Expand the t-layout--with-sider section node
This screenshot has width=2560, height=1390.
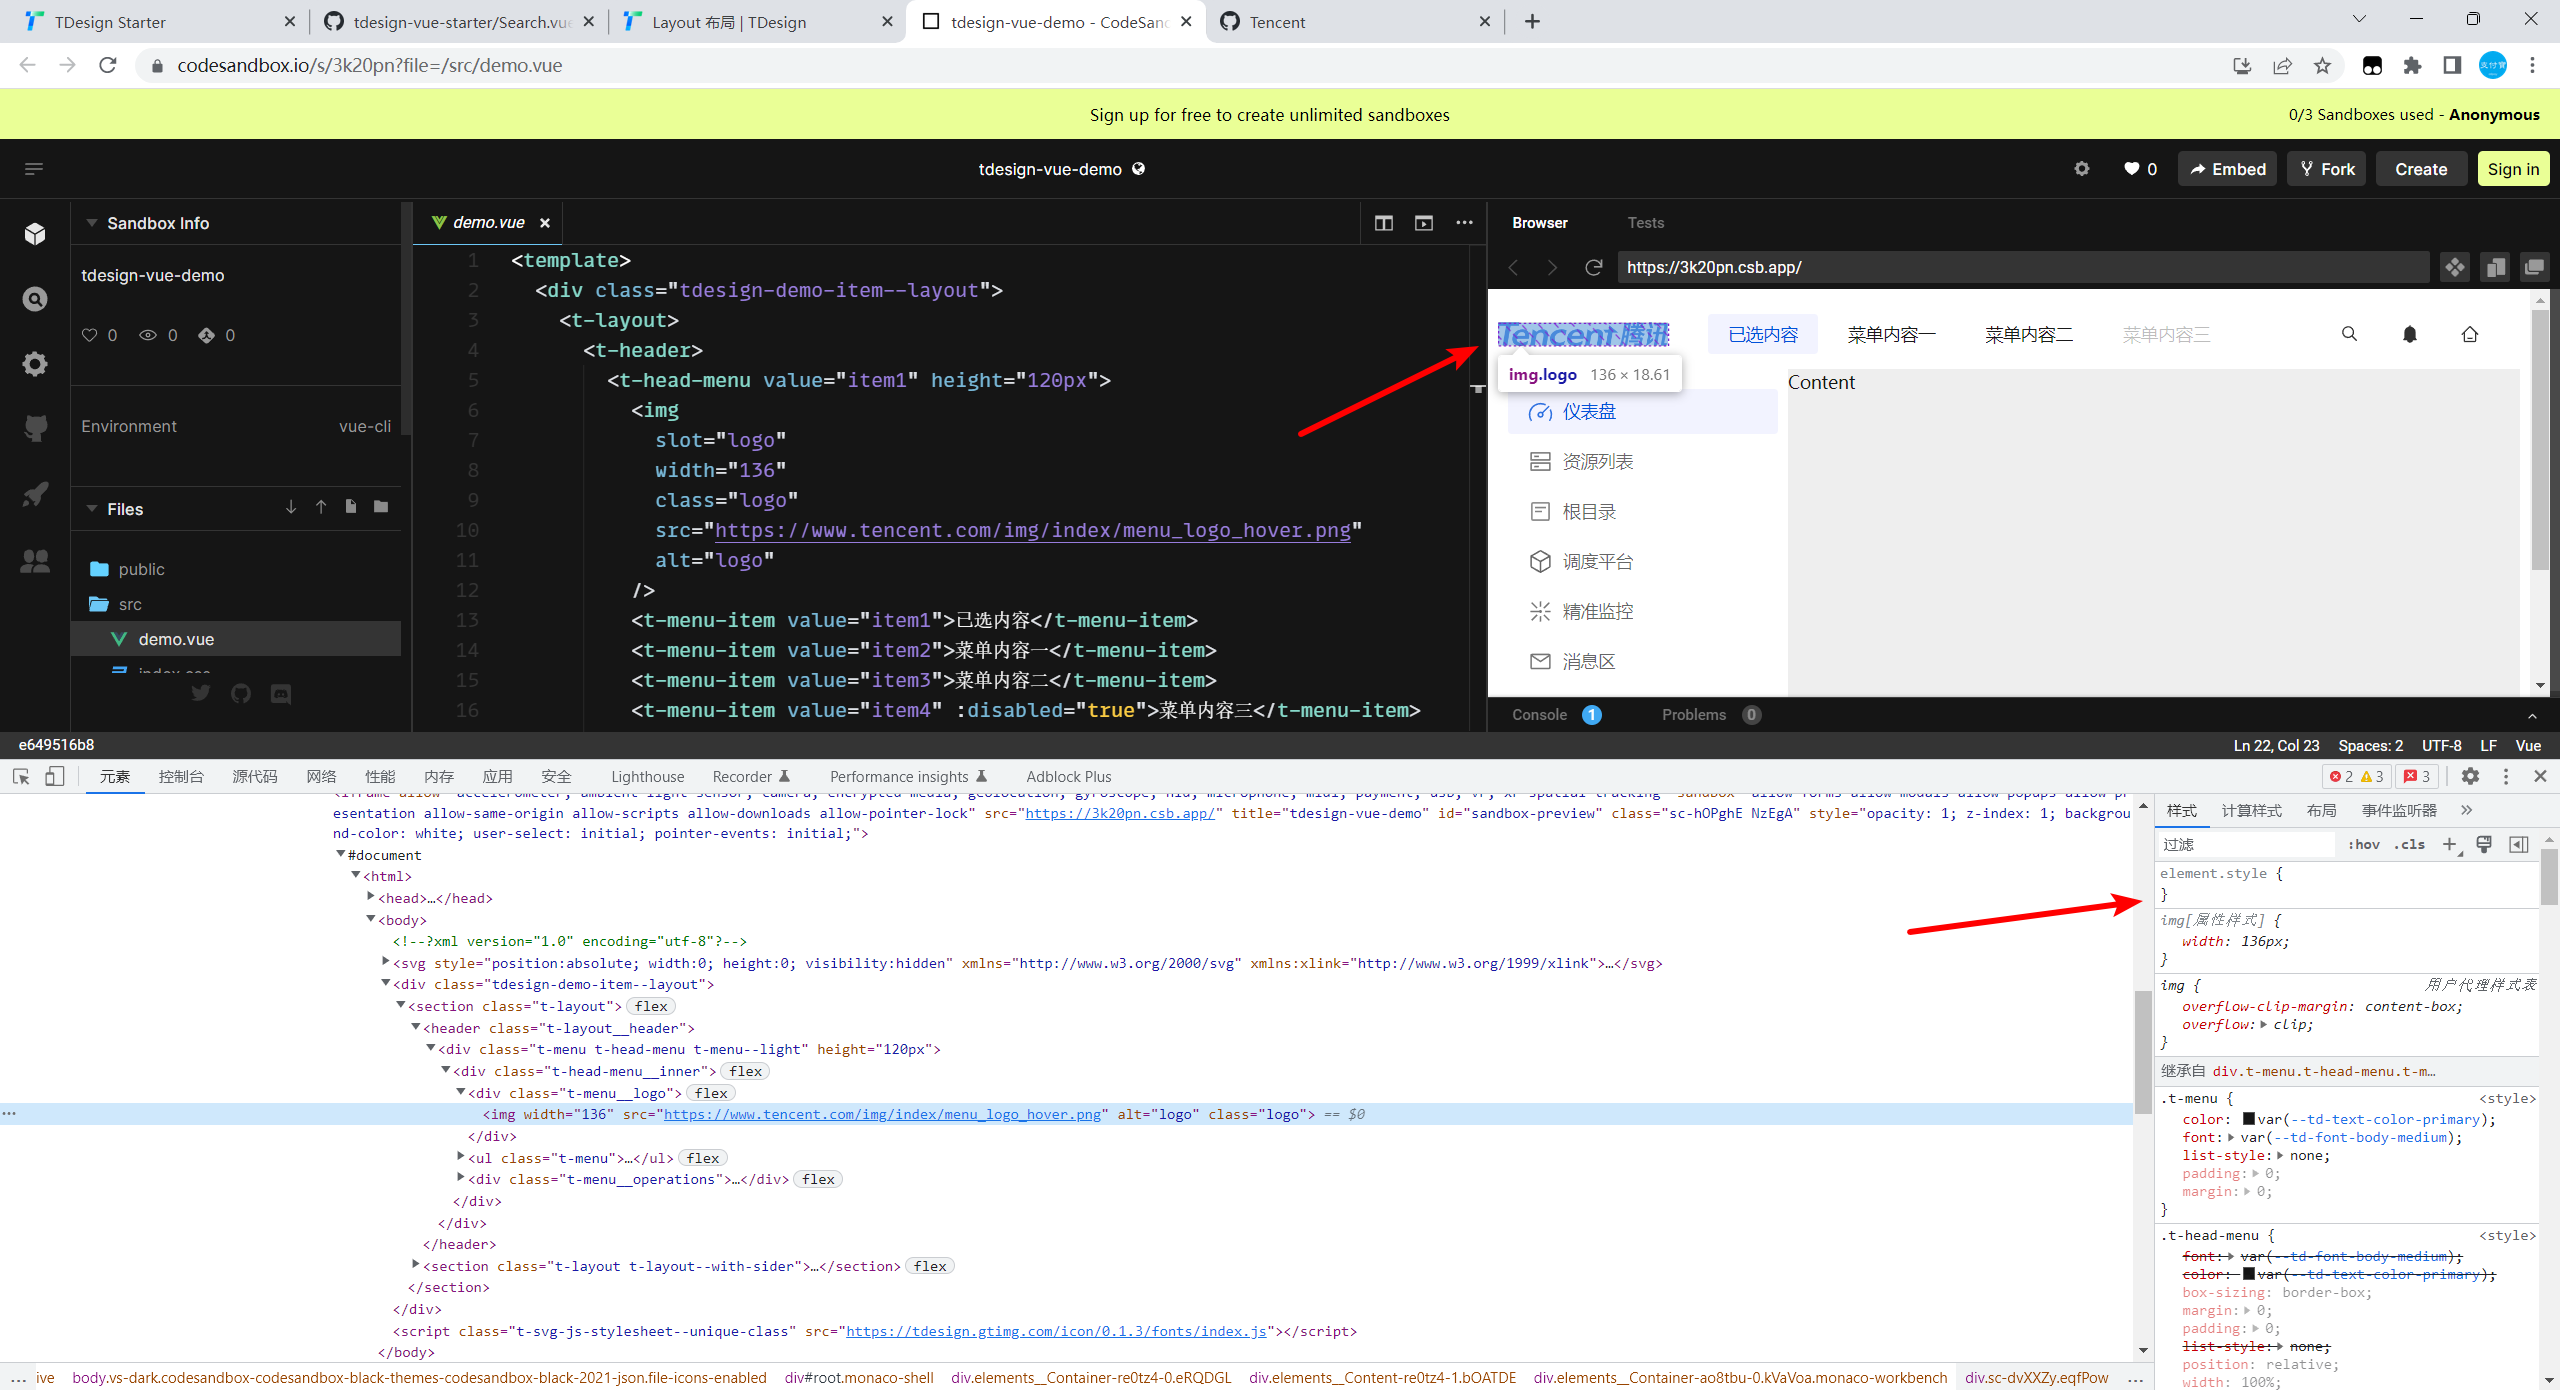tap(416, 1265)
